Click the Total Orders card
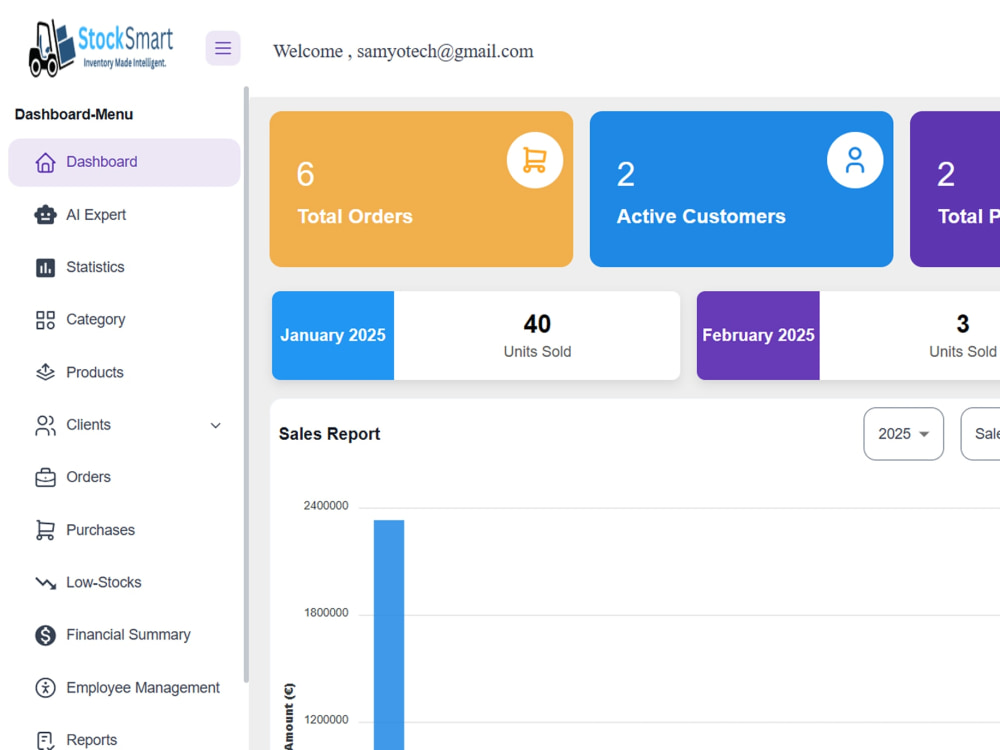 421,189
